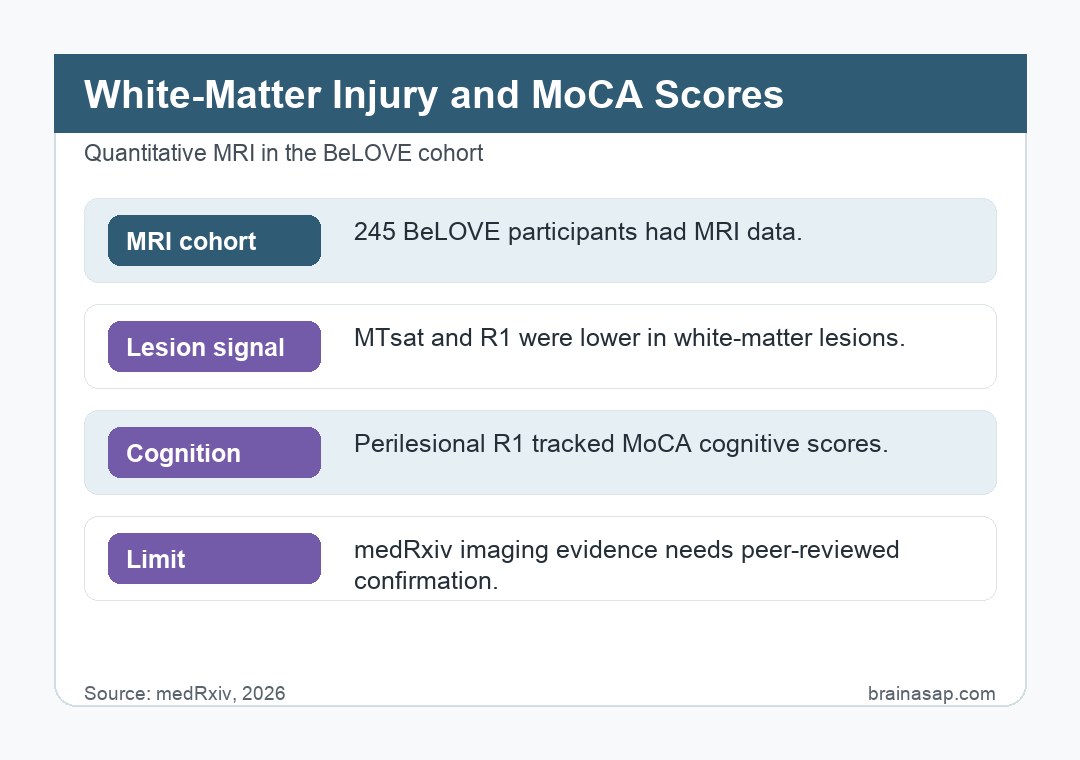1080x760 pixels.
Task: Select the Cognition label badge
Action: [214, 453]
